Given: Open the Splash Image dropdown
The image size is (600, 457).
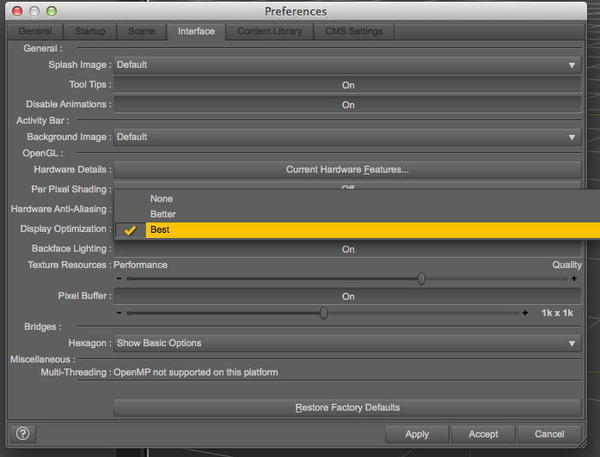Looking at the screenshot, I should point(347,65).
